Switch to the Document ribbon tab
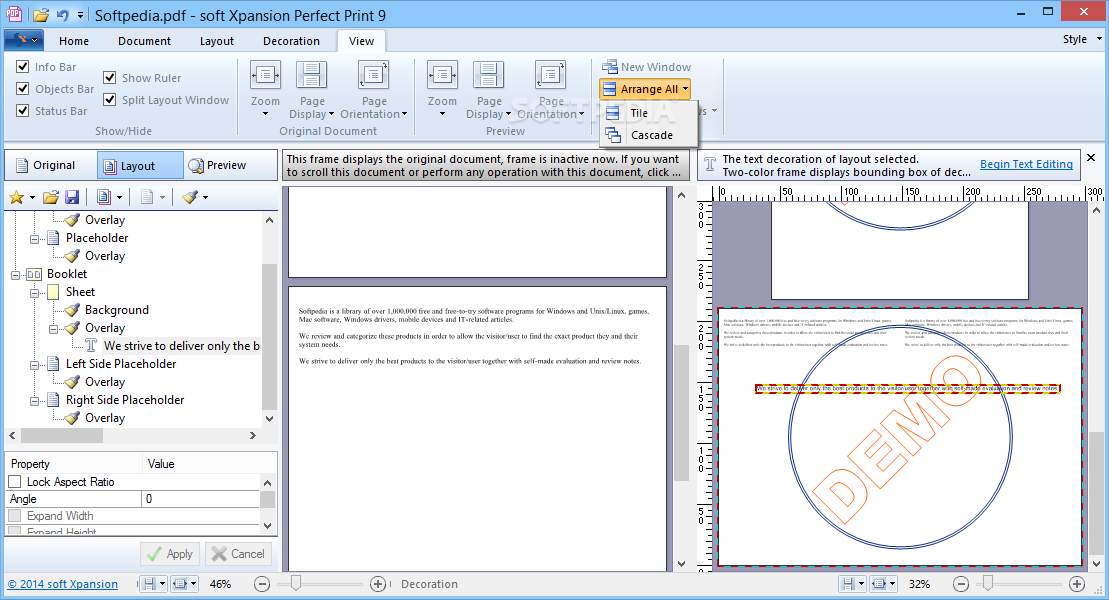Viewport: 1109px width, 600px height. tap(144, 41)
